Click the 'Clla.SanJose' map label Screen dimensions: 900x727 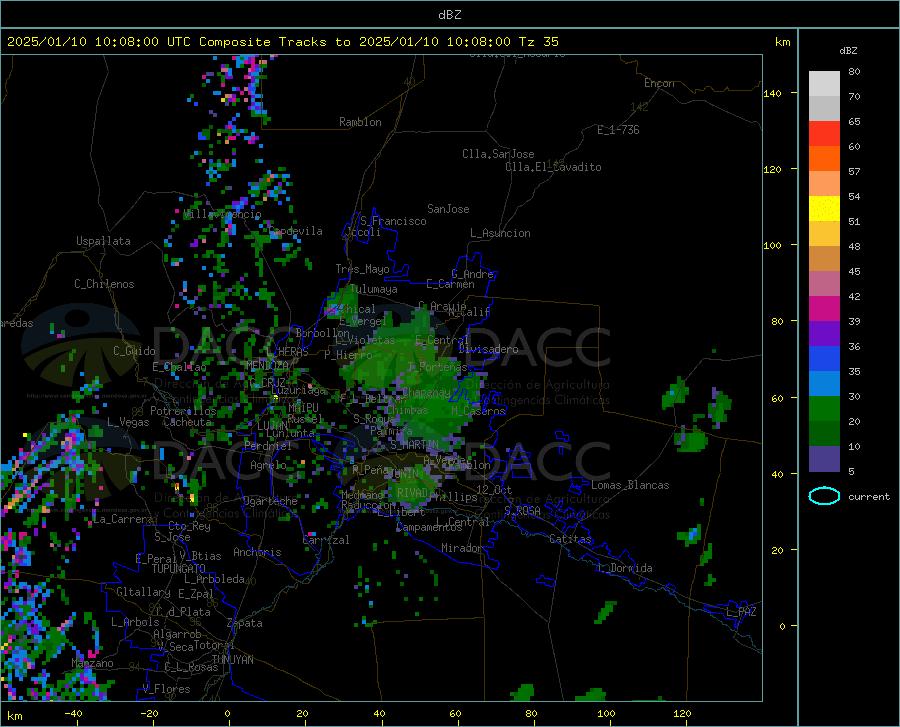[x=498, y=154]
